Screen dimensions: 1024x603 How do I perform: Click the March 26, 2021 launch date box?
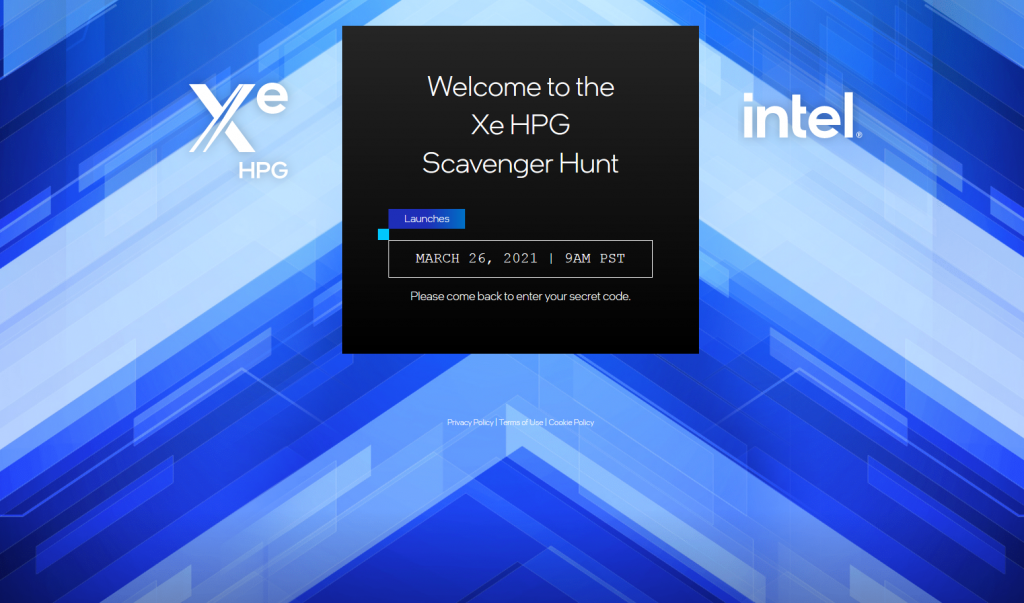[x=520, y=259]
